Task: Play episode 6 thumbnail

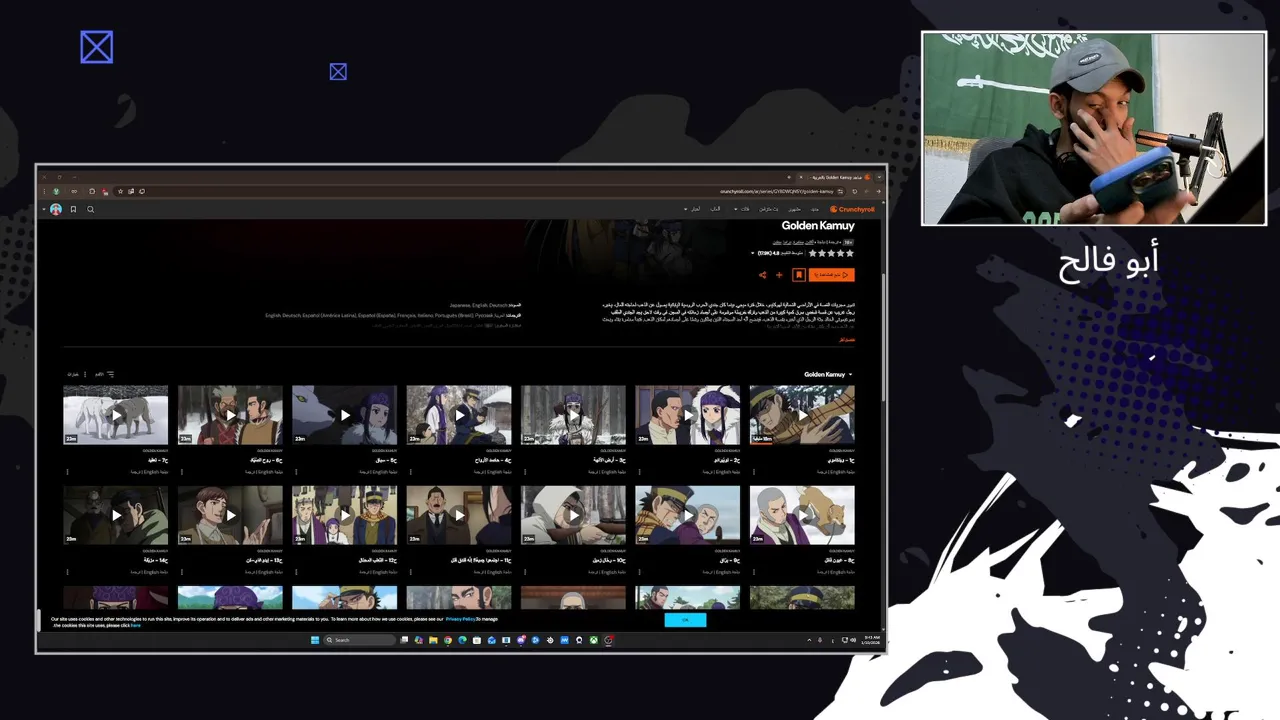Action: 230,415
